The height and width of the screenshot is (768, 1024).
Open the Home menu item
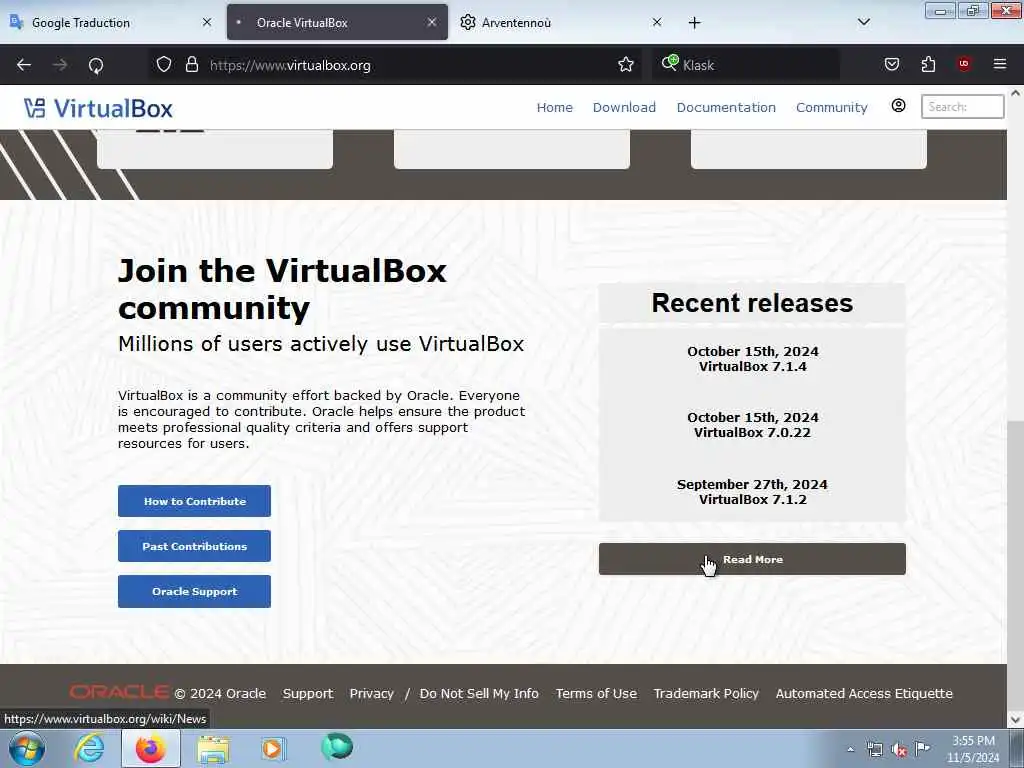(554, 107)
